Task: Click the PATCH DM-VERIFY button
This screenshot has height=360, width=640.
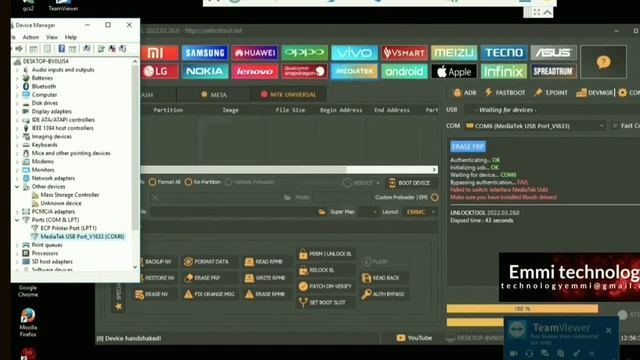Action: (x=325, y=287)
